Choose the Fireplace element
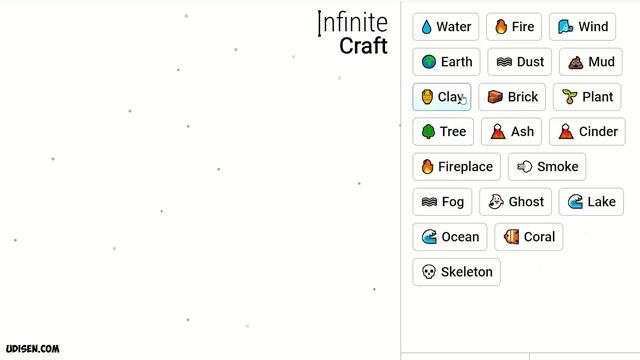 (x=456, y=167)
